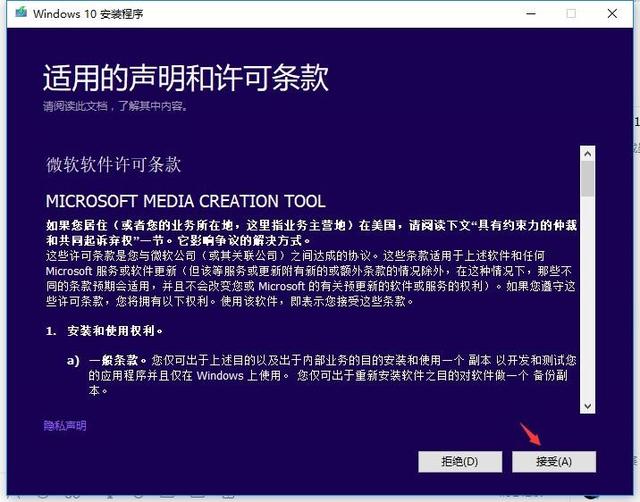Viewport: 640px width, 502px height.
Task: Click the Windows 10 setup title bar icon
Action: [x=21, y=13]
